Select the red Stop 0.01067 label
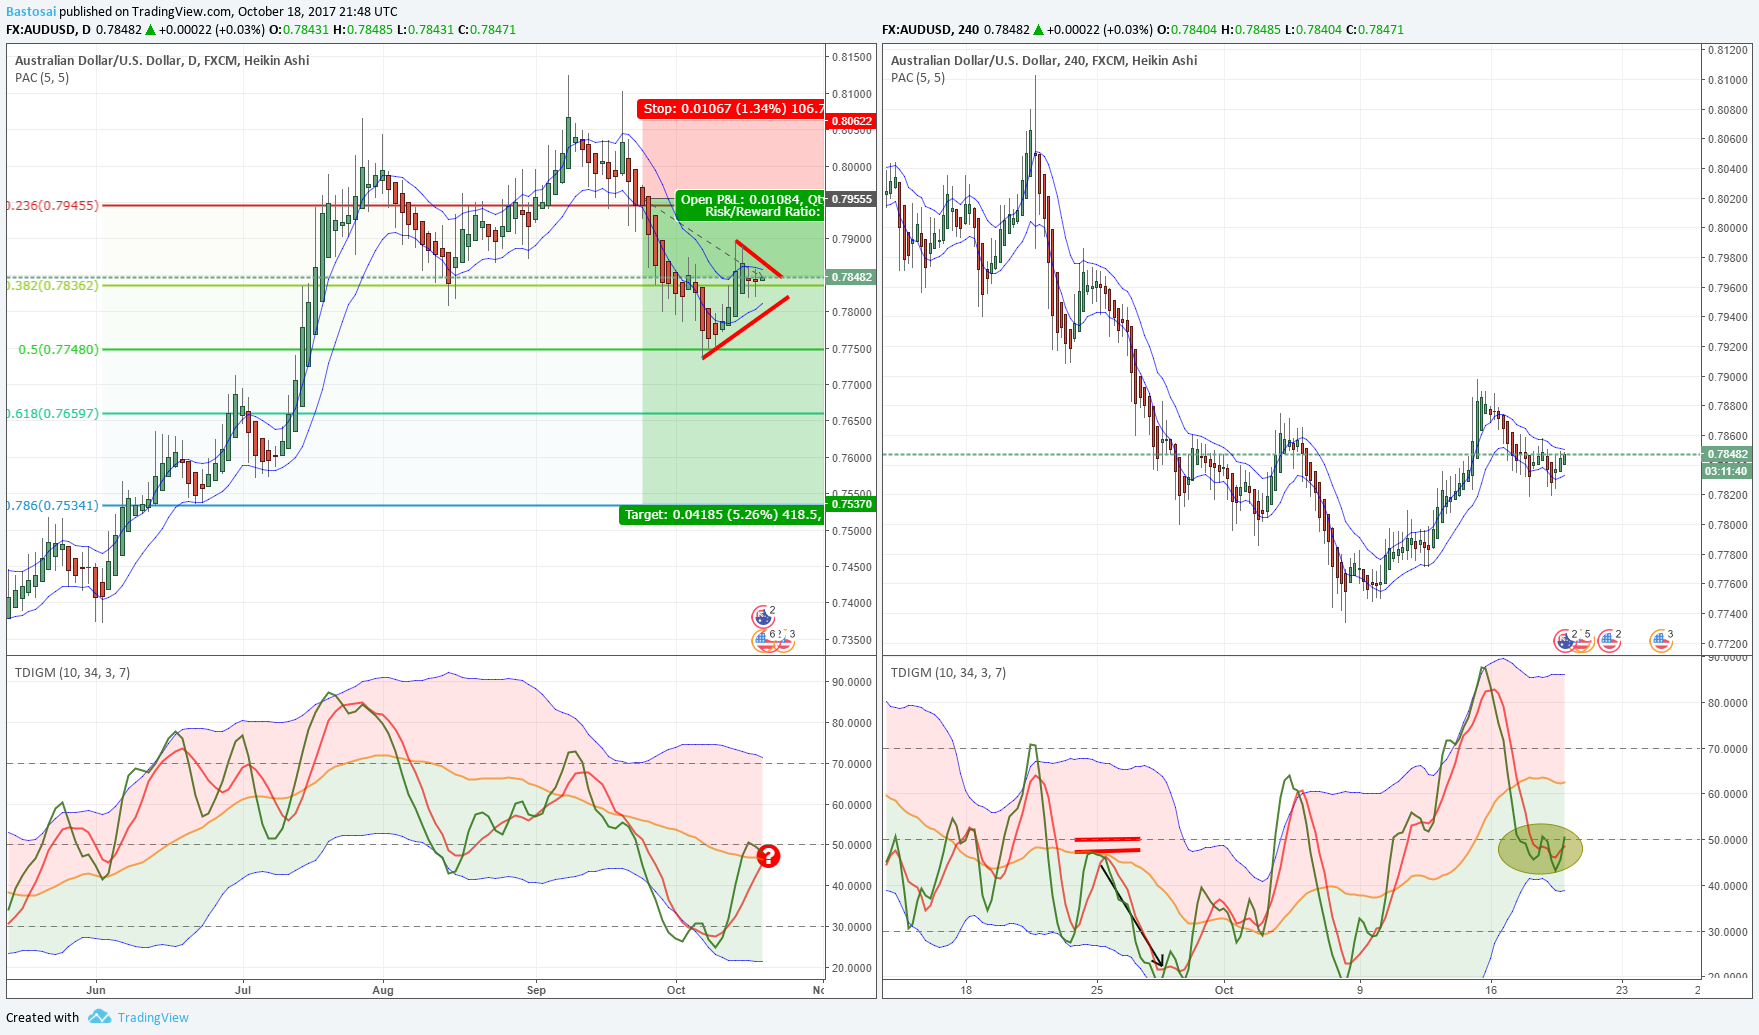Image resolution: width=1759 pixels, height=1035 pixels. point(731,108)
